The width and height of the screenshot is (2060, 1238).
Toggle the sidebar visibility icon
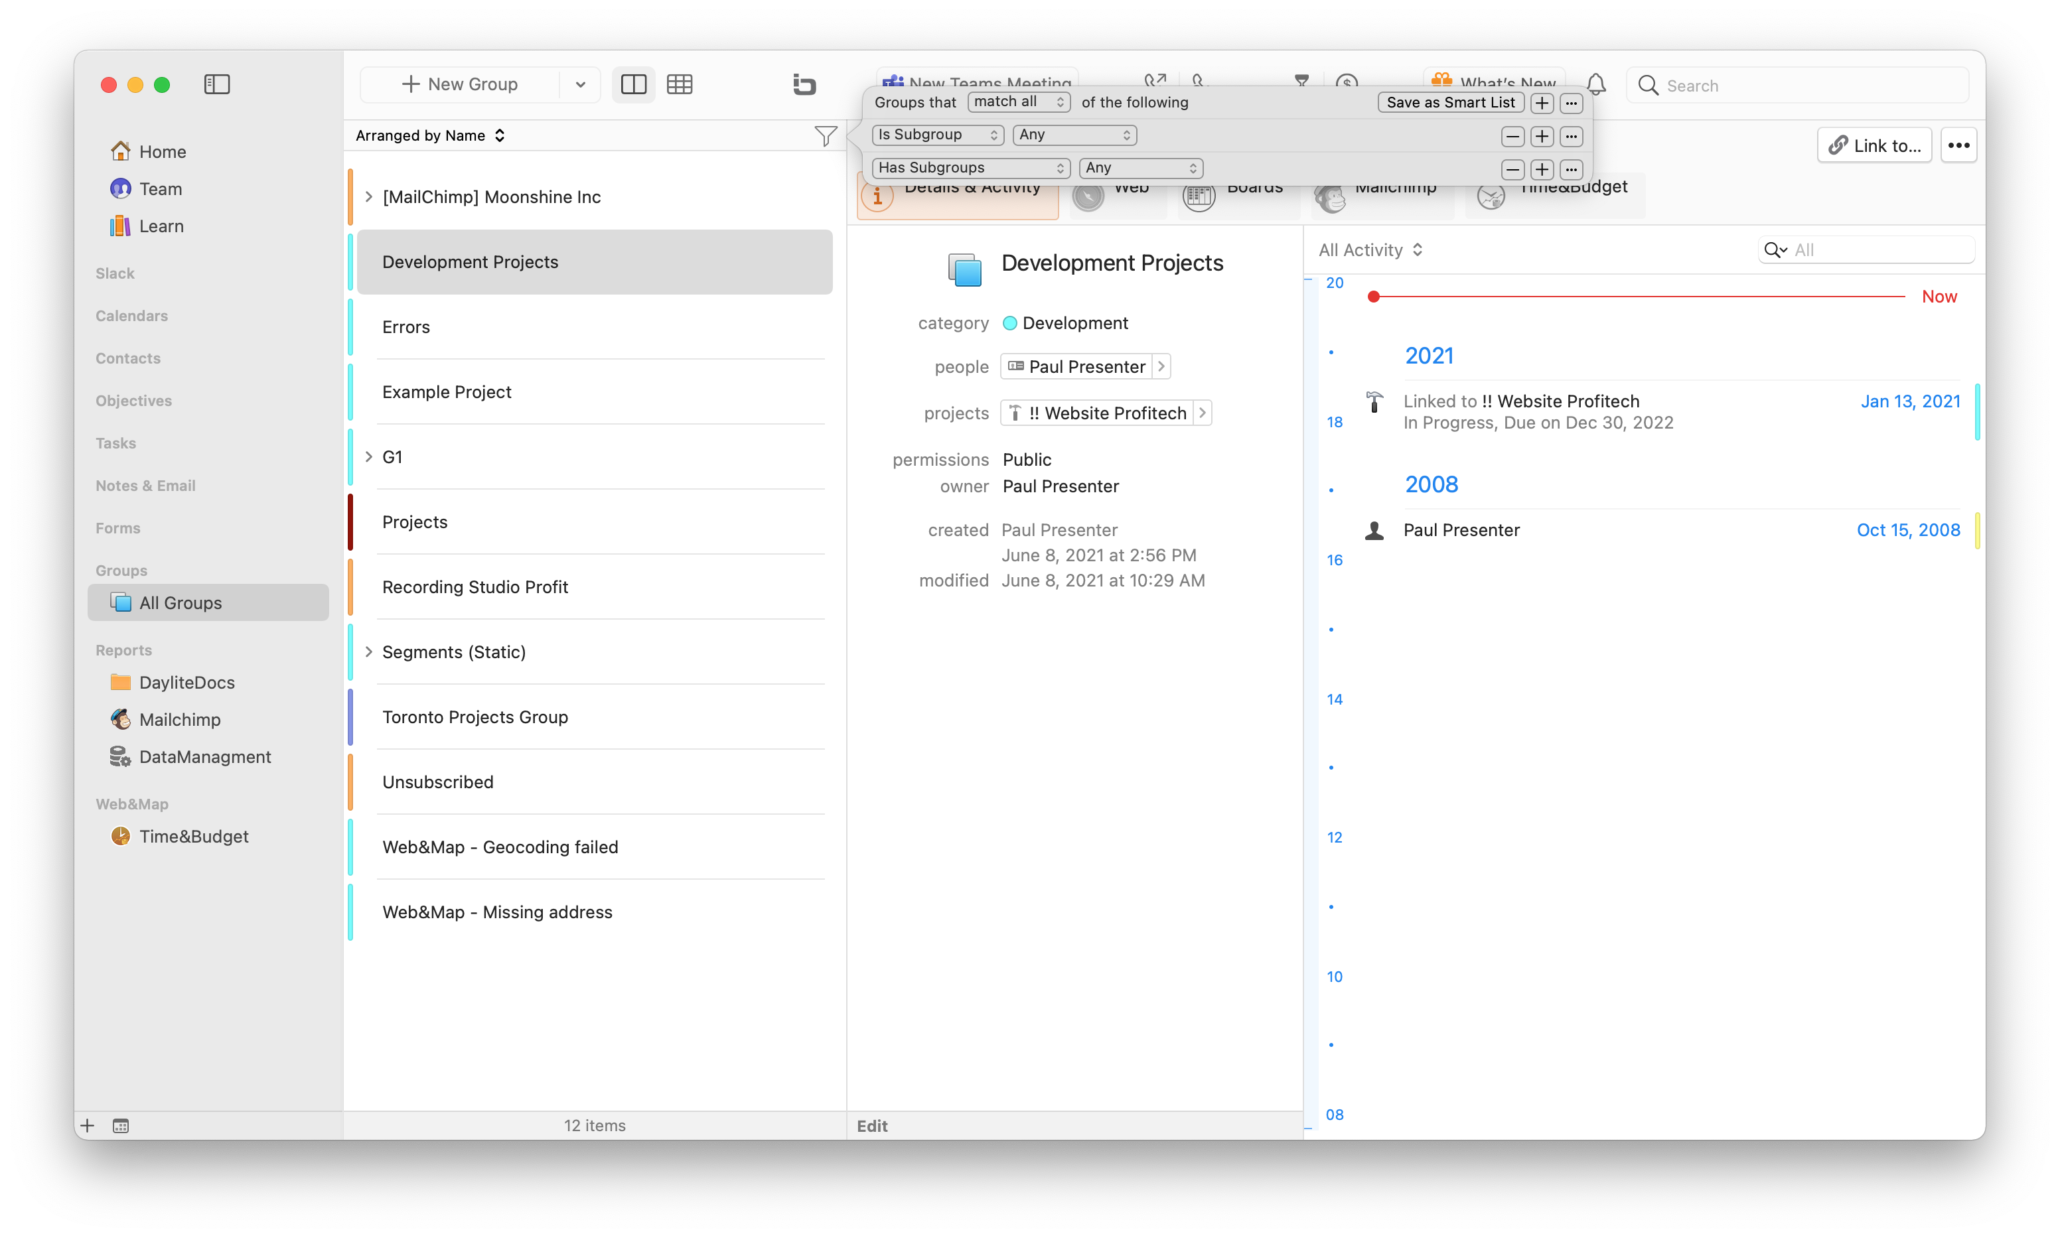click(217, 84)
